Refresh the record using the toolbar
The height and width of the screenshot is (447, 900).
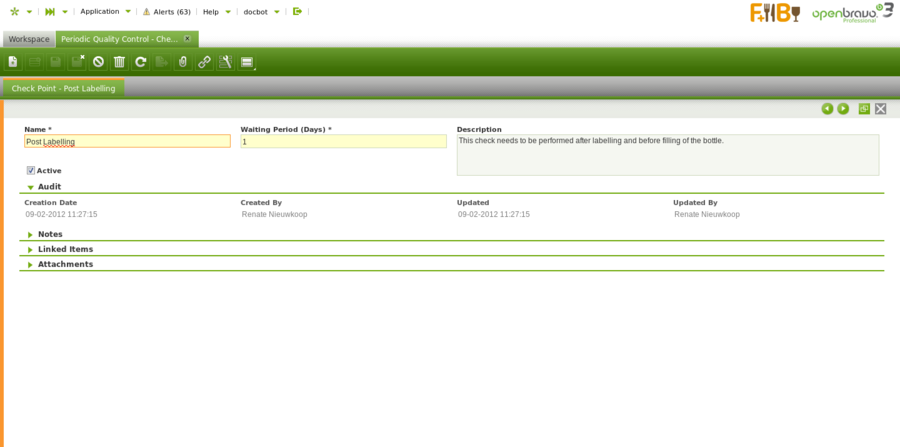click(x=141, y=62)
